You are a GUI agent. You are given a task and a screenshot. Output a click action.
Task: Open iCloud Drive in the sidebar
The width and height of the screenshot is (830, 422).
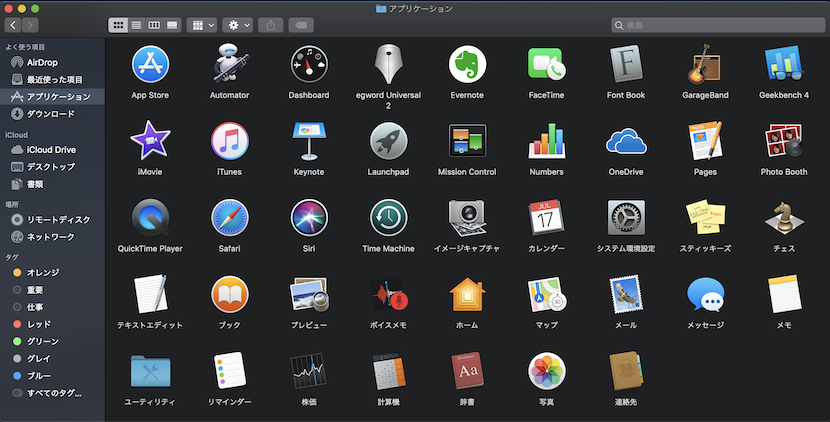[52, 150]
